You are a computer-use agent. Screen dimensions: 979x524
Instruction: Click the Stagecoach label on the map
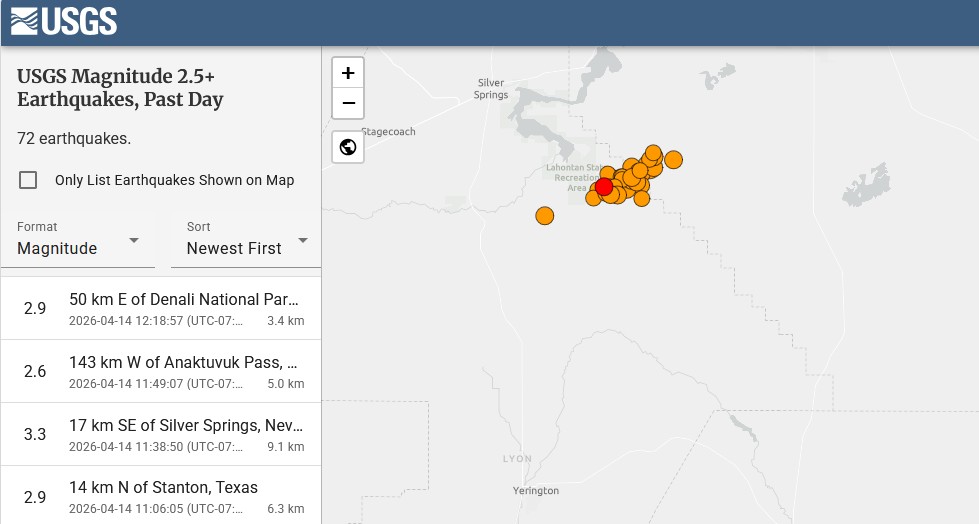point(388,131)
